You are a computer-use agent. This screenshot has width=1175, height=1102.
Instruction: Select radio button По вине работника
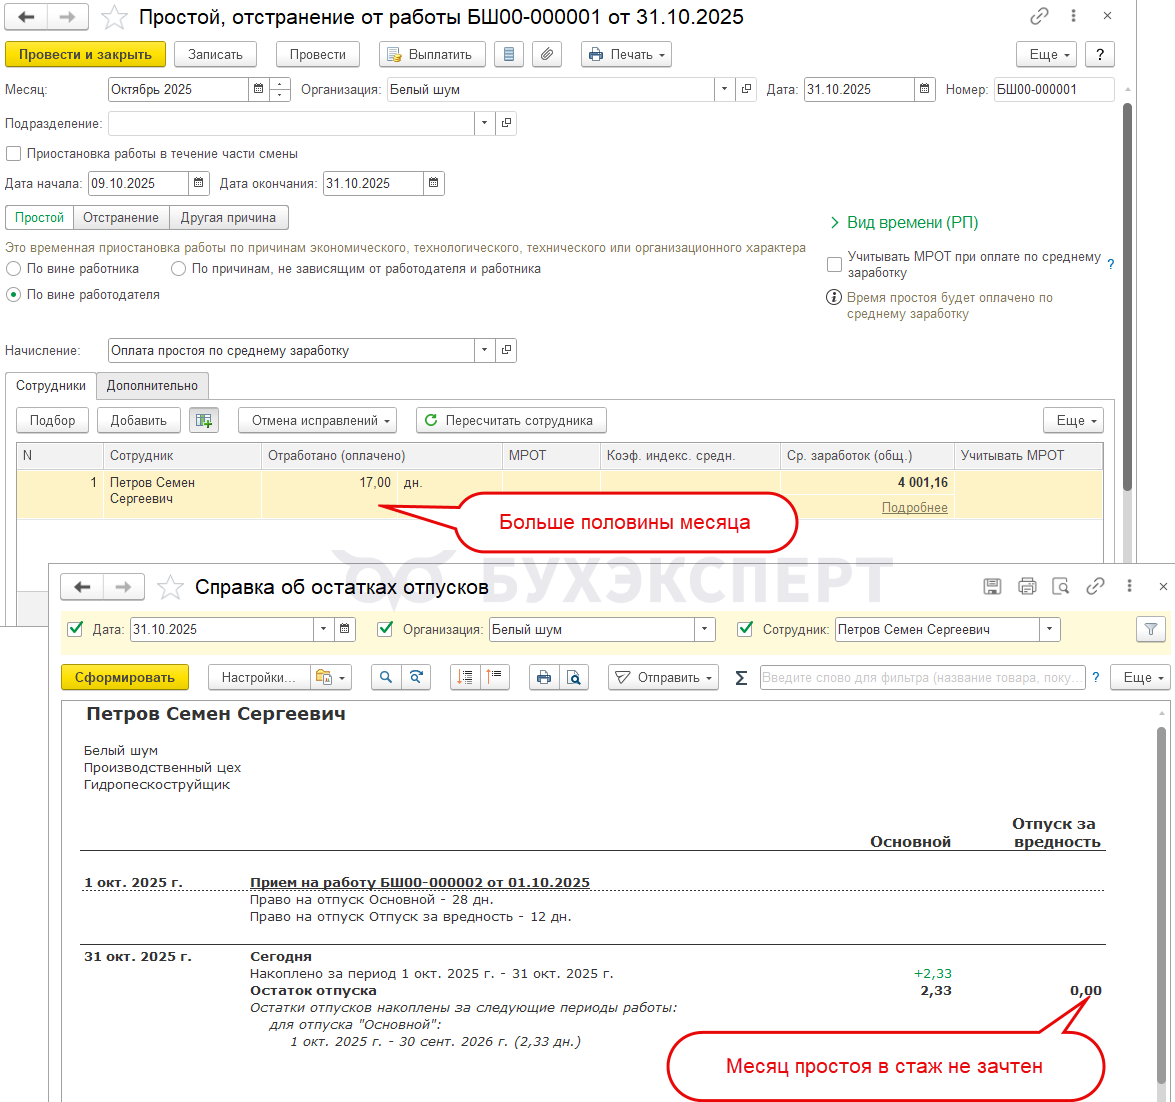coord(13,269)
